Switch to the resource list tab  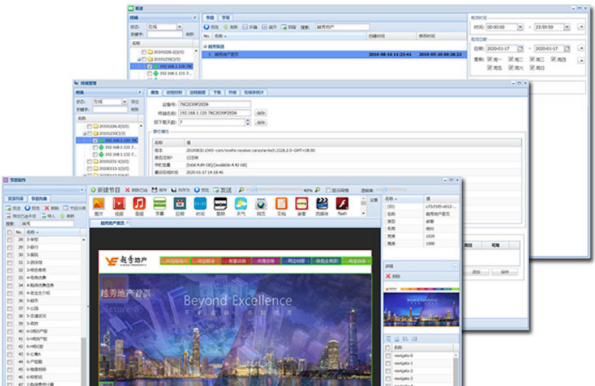click(x=16, y=199)
